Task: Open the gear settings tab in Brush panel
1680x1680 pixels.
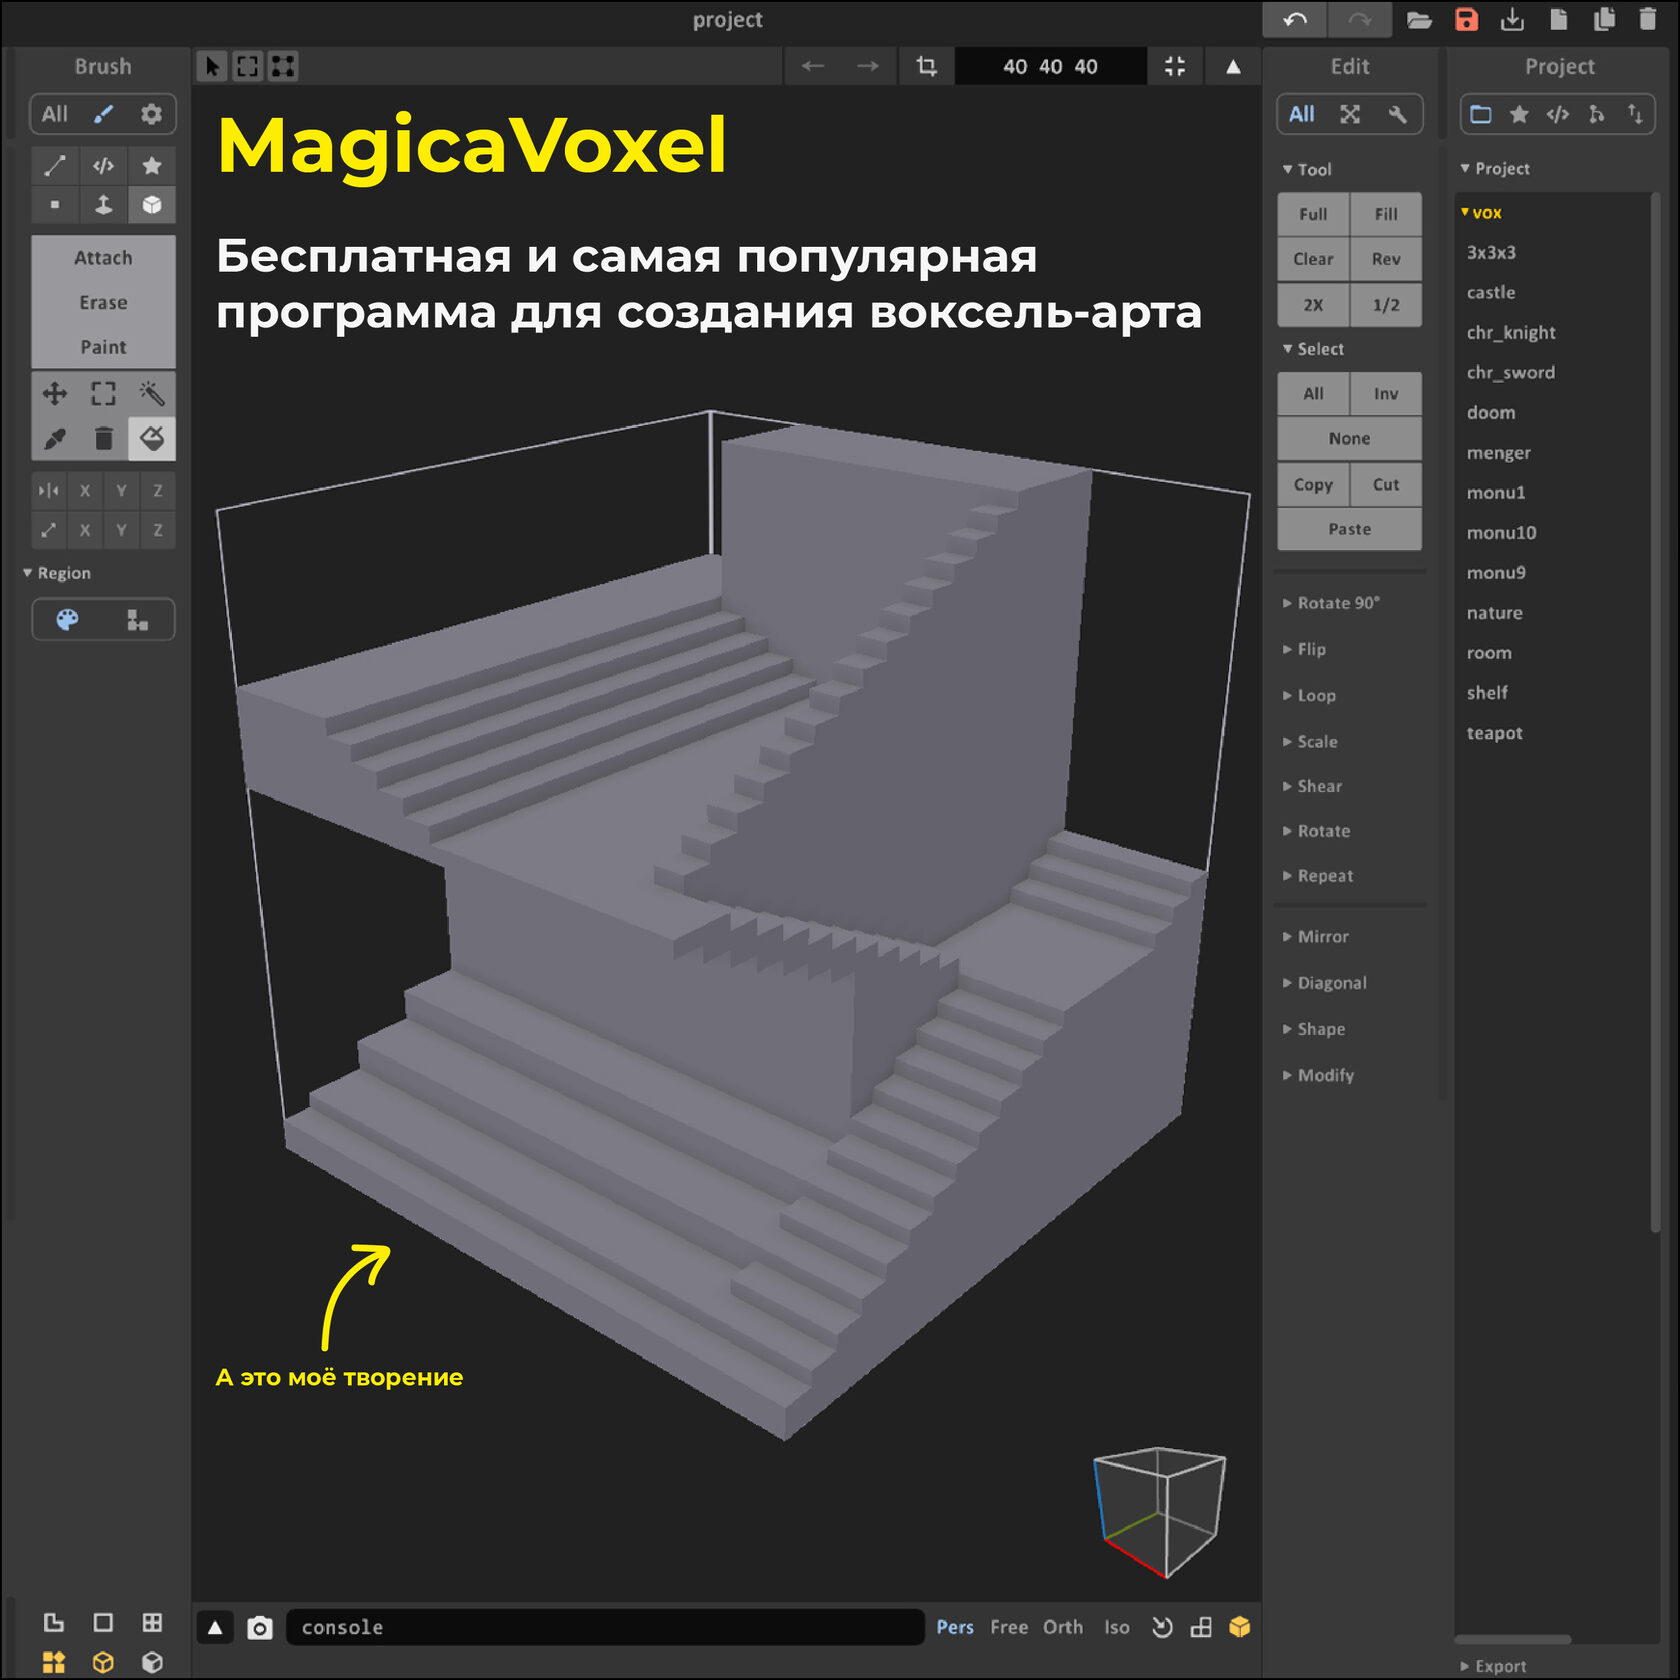Action: (x=151, y=114)
